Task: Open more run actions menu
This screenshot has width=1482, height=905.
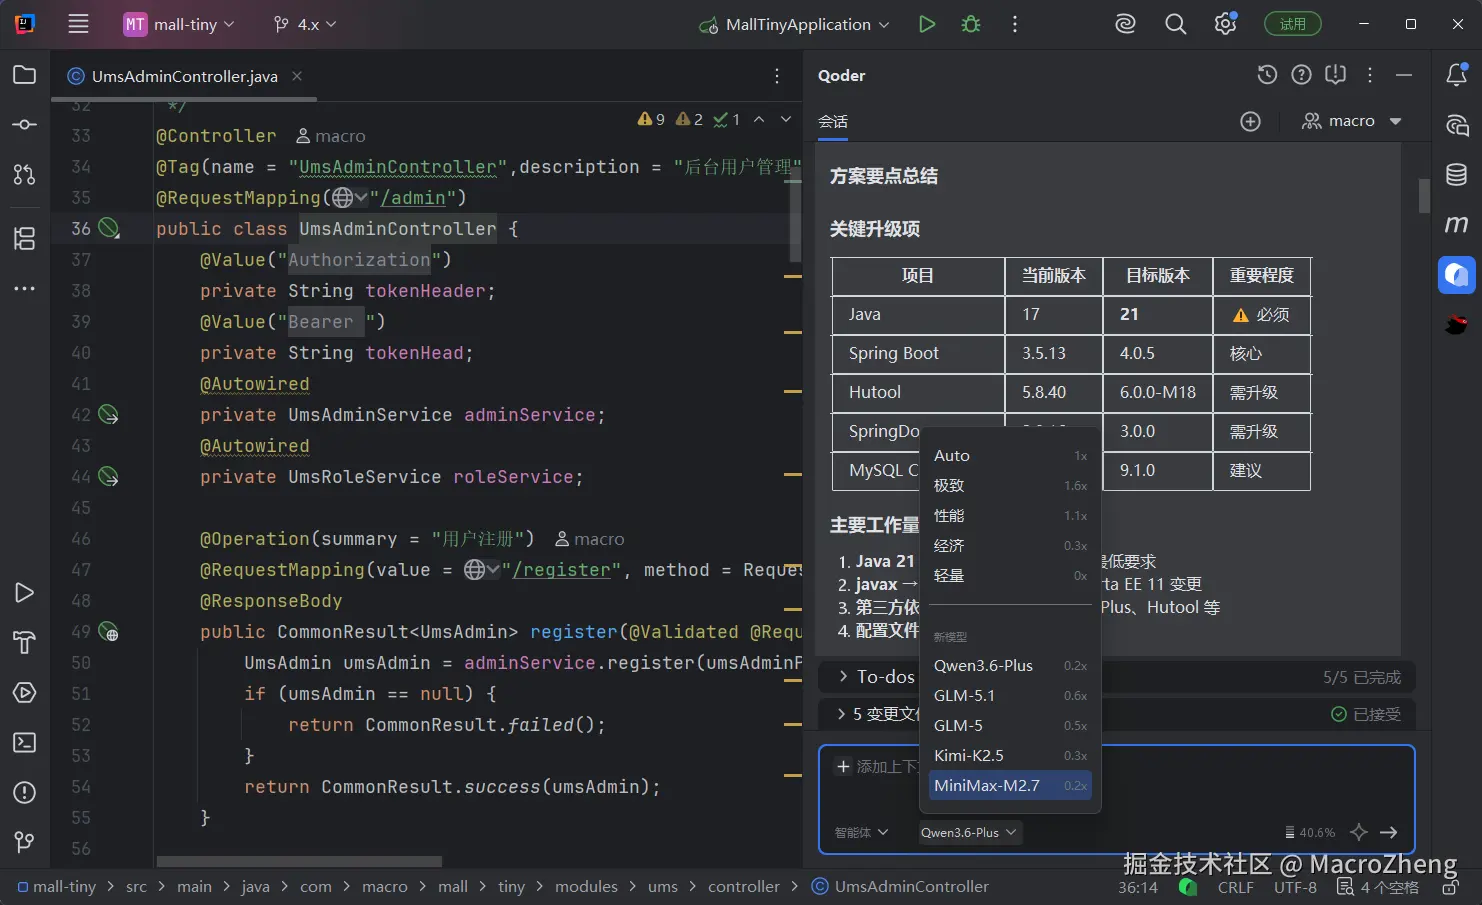Action: point(1015,24)
